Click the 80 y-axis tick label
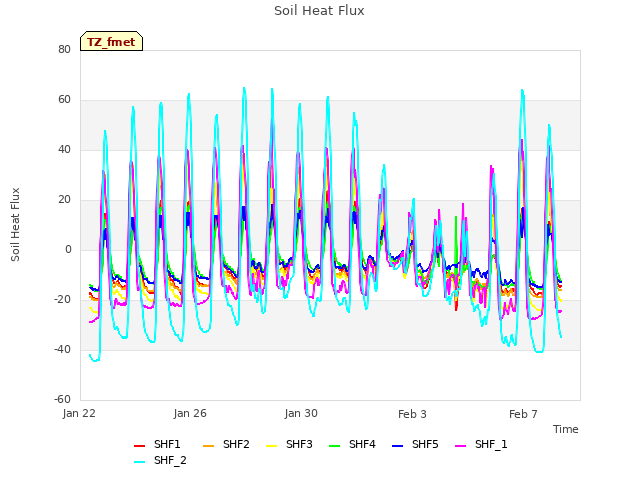Image resolution: width=640 pixels, height=480 pixels. click(x=64, y=49)
